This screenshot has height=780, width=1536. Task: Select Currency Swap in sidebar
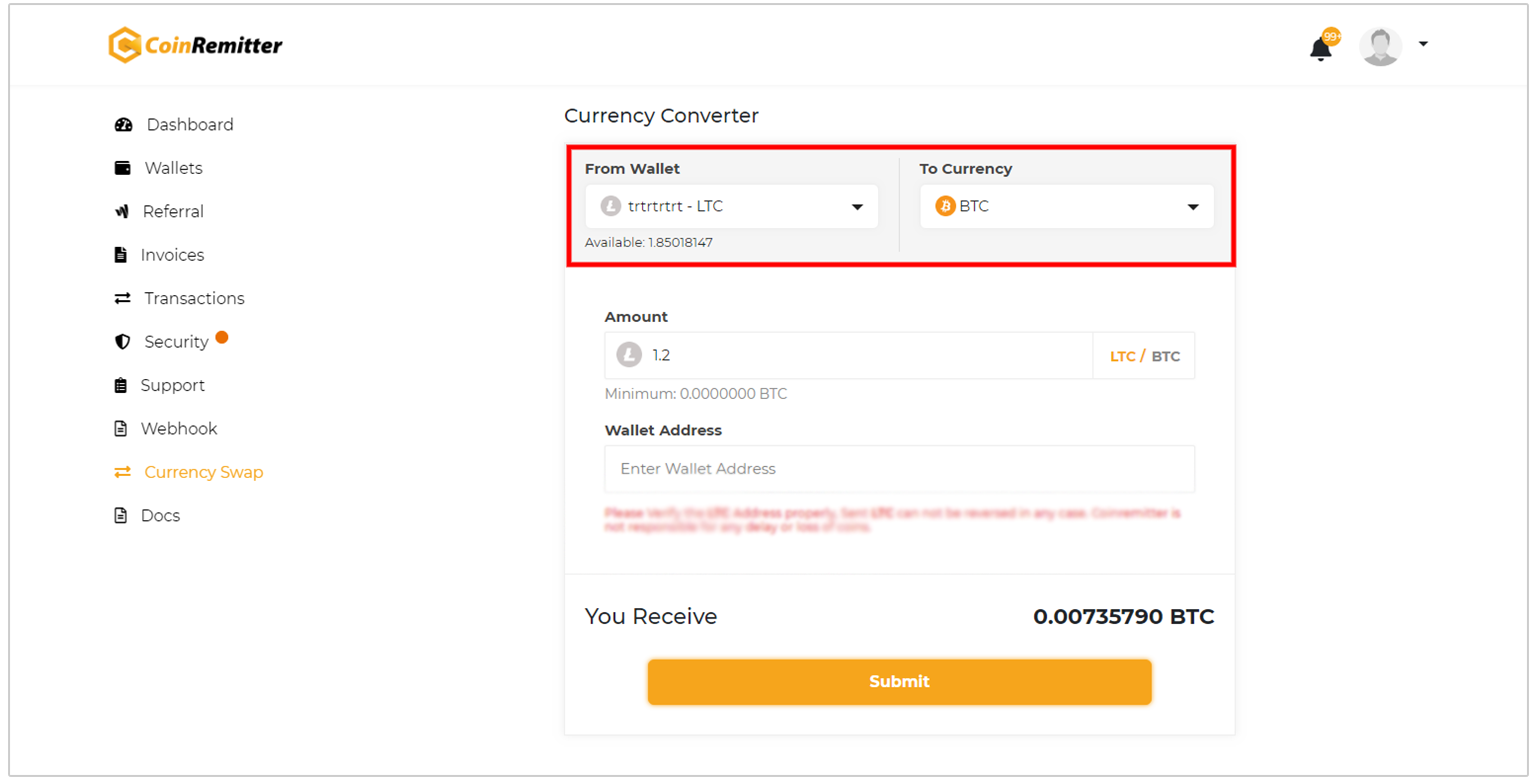coord(188,472)
